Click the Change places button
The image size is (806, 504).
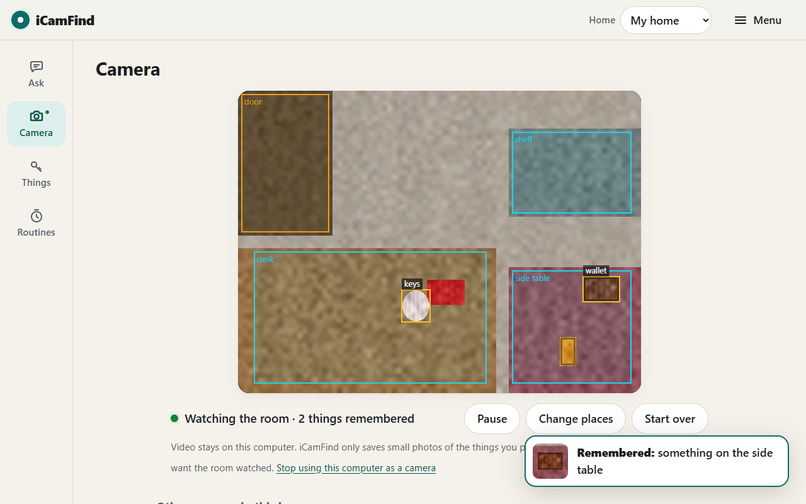click(x=576, y=419)
